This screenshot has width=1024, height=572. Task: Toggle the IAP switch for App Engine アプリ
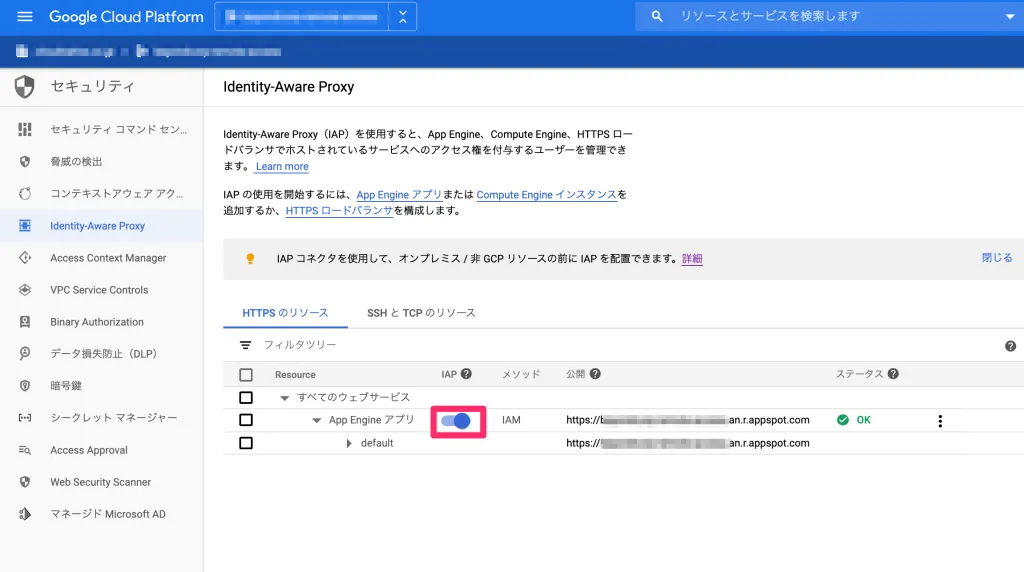point(456,421)
